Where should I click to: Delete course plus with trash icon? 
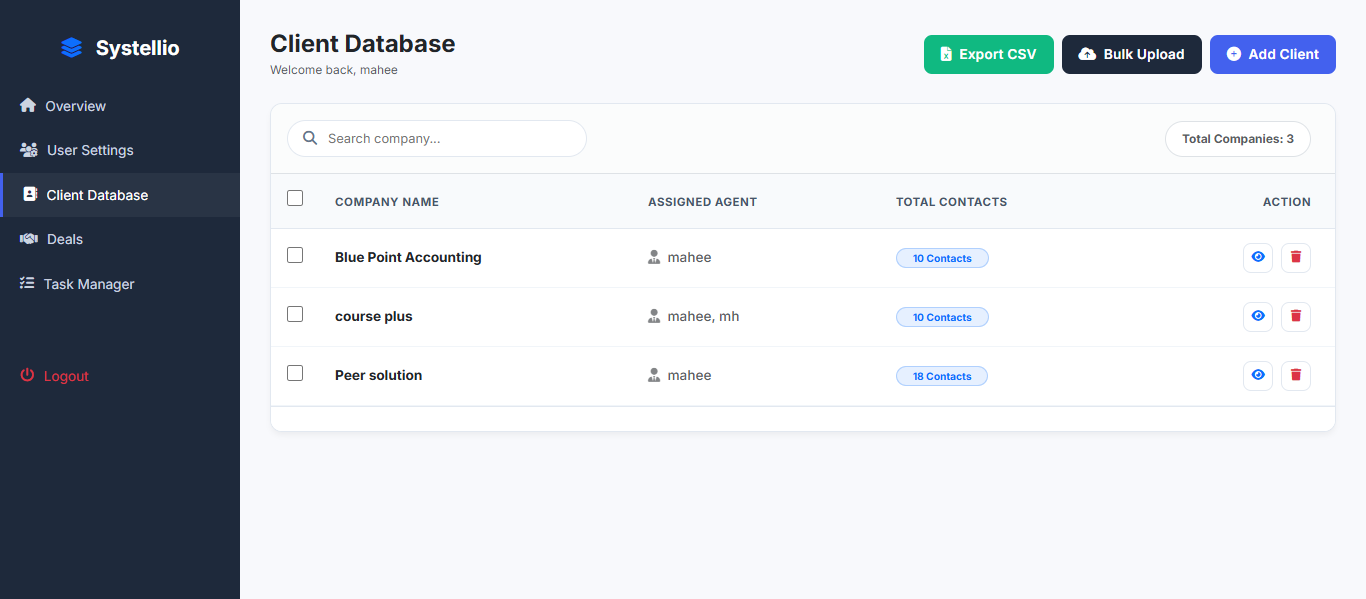(1296, 316)
